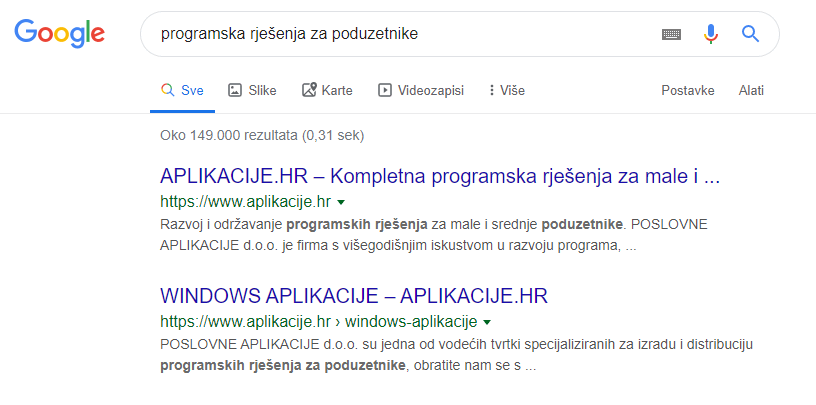
Task: Click the https://www.aplikacije.hr URL of the first result
Action: point(246,201)
